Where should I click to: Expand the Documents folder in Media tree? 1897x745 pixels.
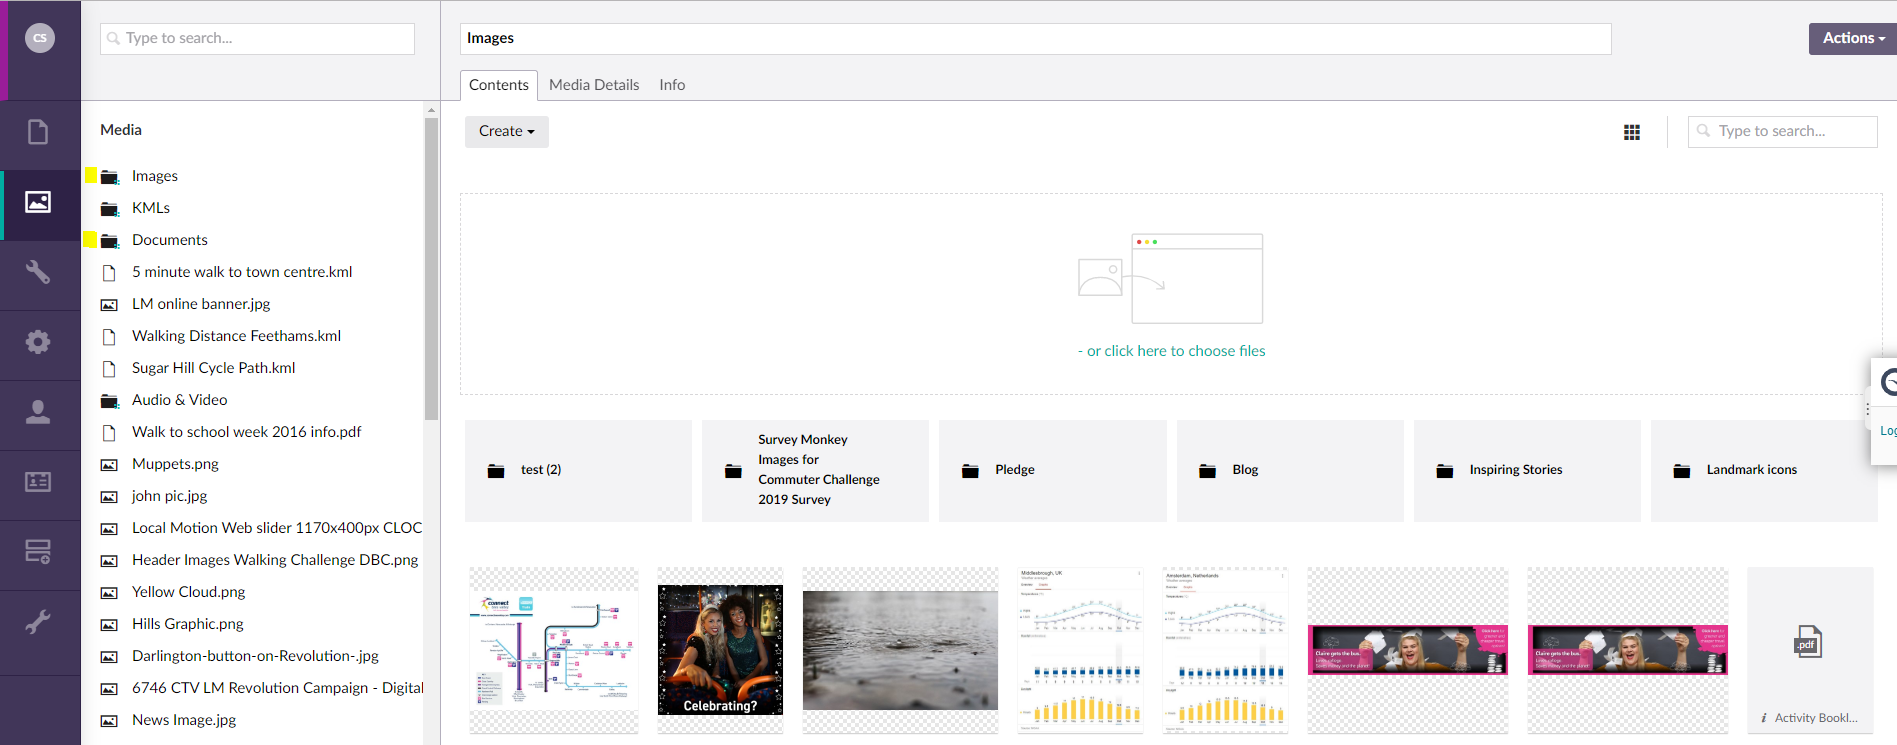pyautogui.click(x=91, y=240)
